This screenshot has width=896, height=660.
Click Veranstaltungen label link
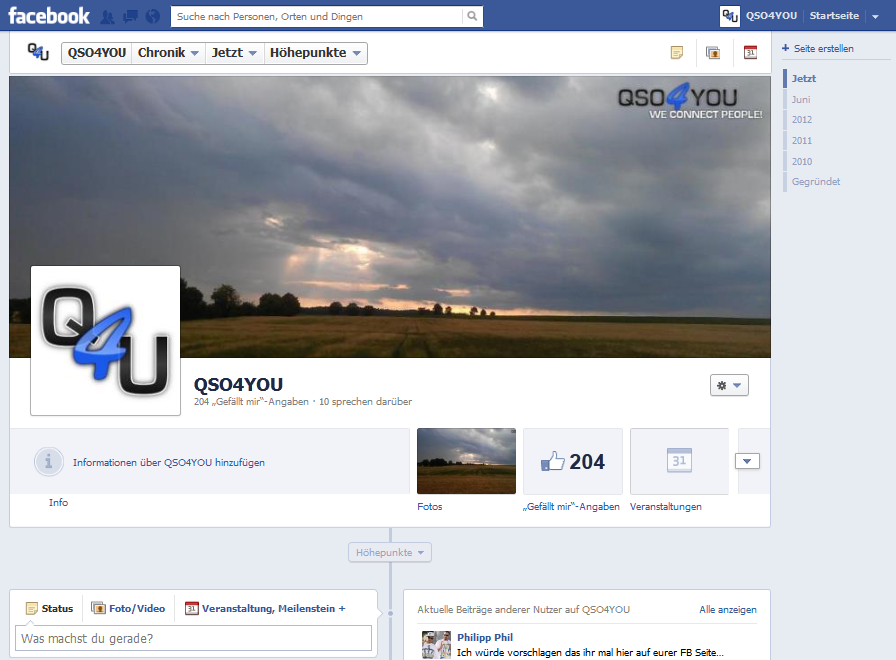coord(666,506)
